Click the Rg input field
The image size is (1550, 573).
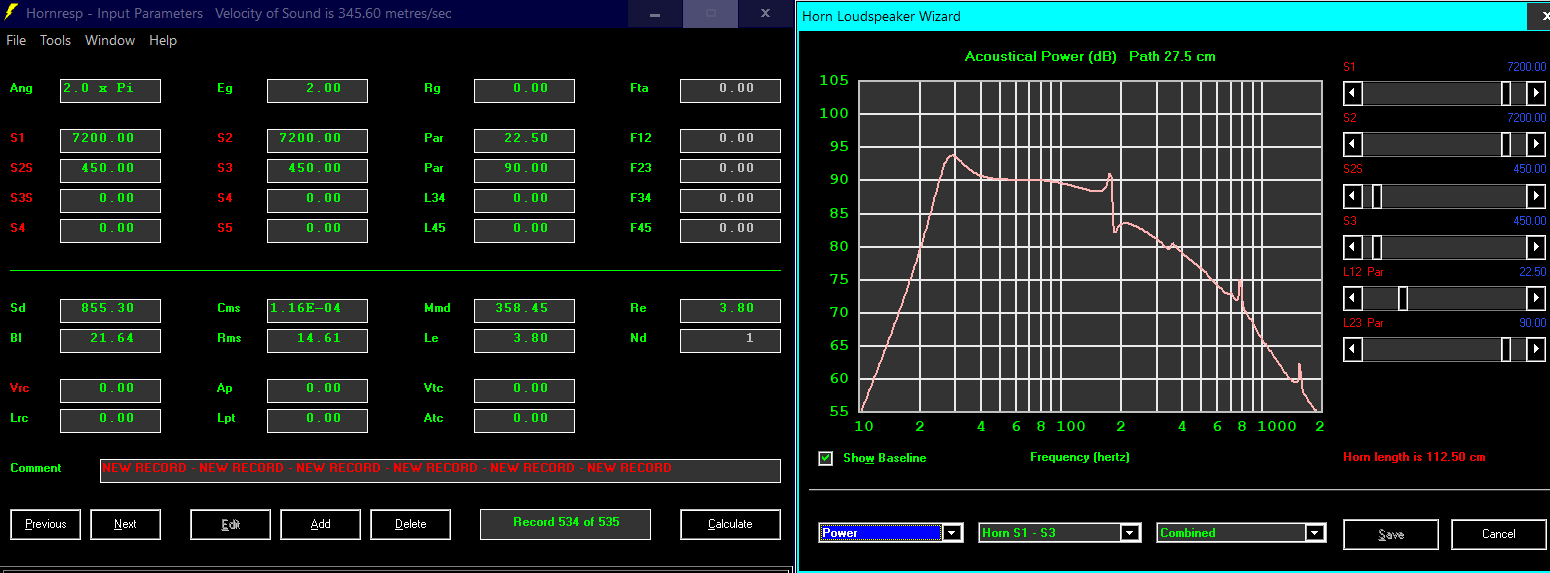pyautogui.click(x=524, y=90)
